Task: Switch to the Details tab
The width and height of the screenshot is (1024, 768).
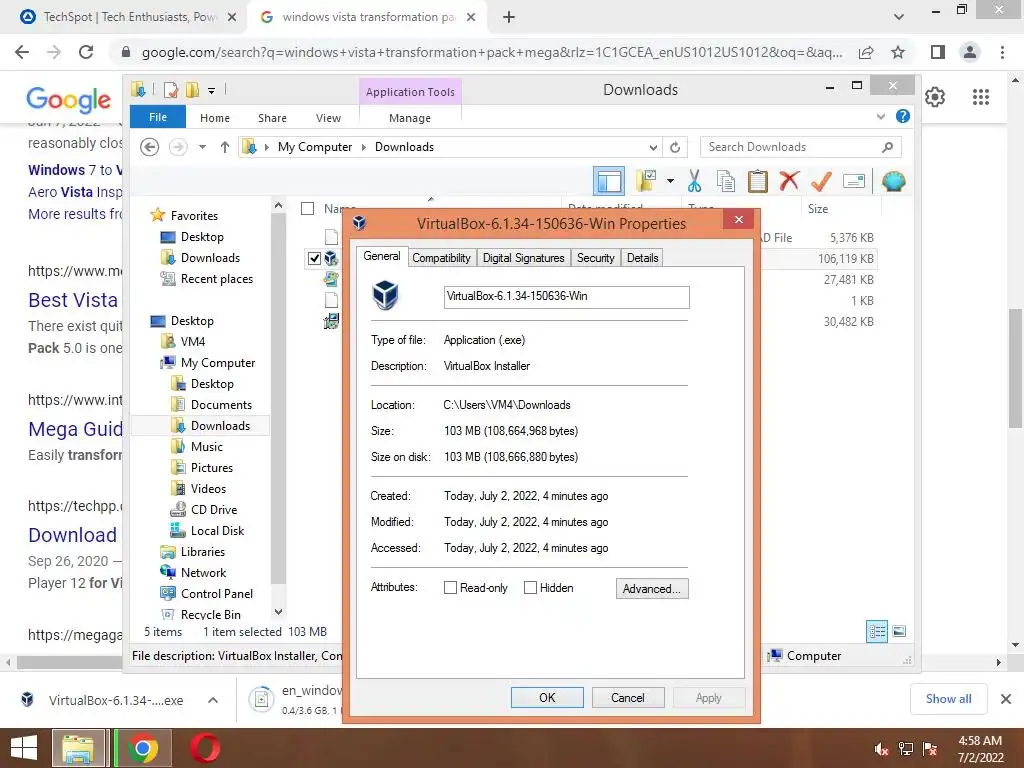Action: [x=642, y=258]
